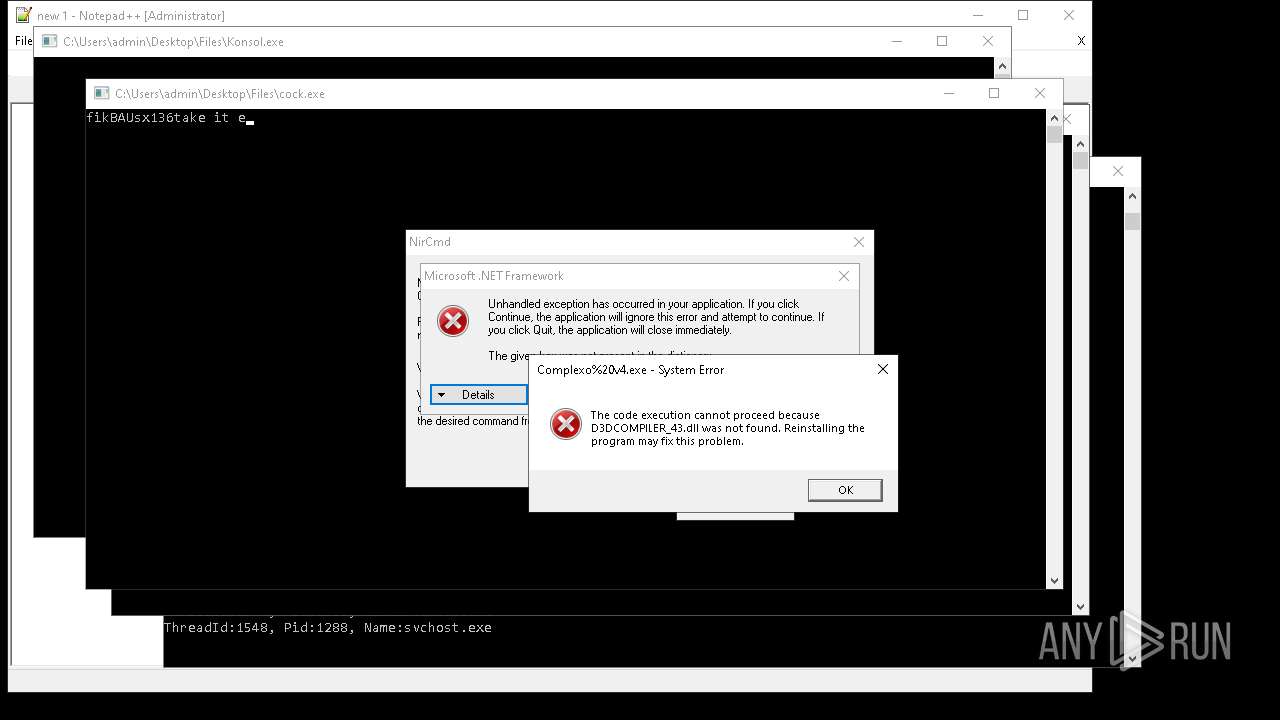Image resolution: width=1280 pixels, height=720 pixels.
Task: Minimize the Notepad++ window
Action: 977,15
